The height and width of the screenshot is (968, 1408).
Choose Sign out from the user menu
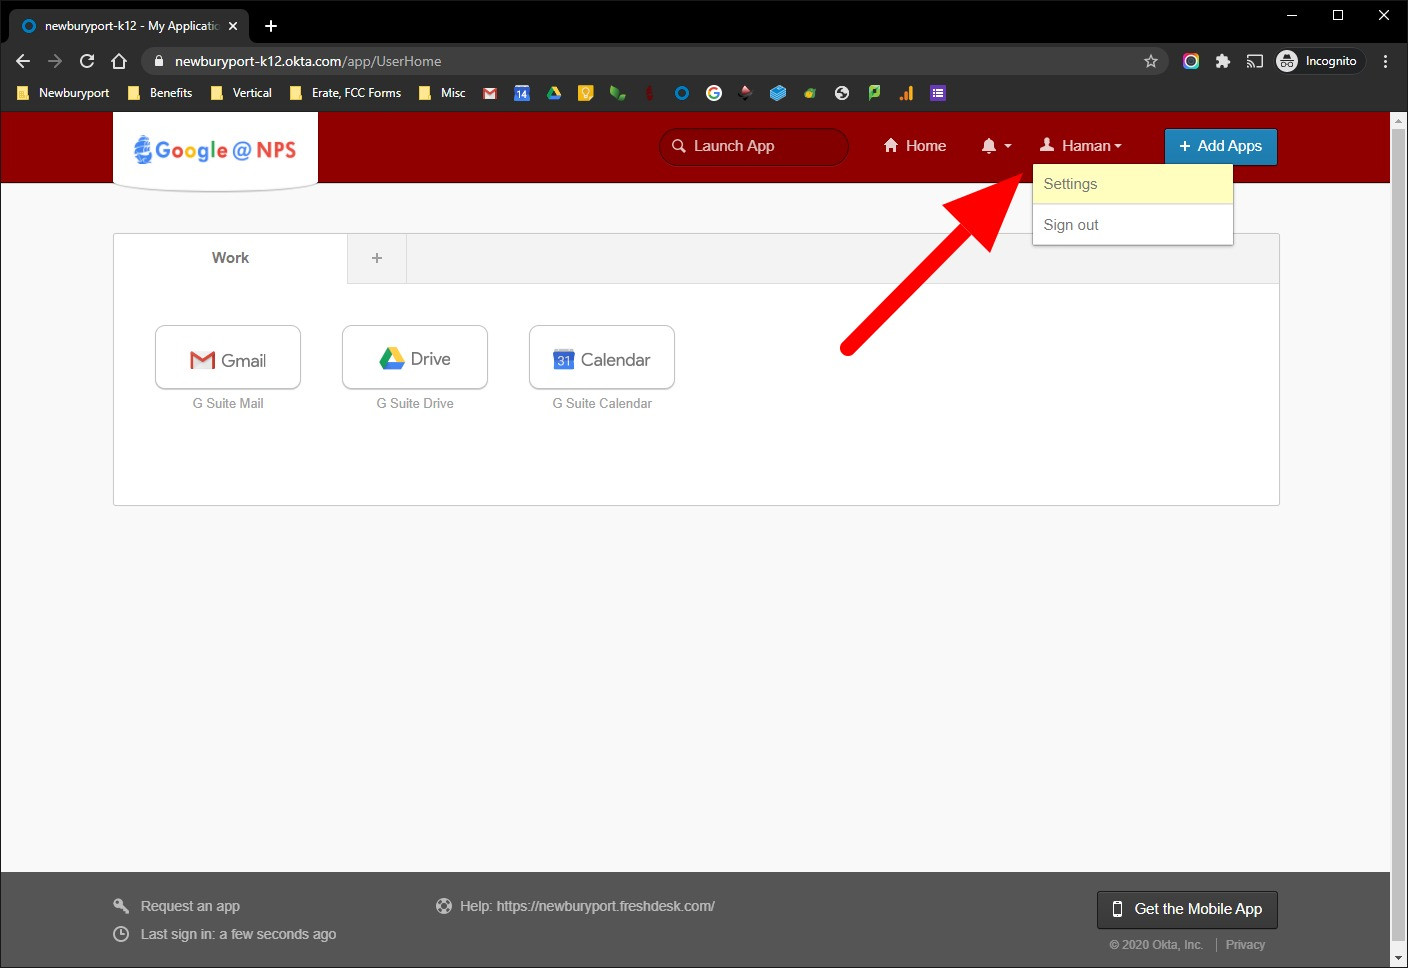coord(1132,225)
